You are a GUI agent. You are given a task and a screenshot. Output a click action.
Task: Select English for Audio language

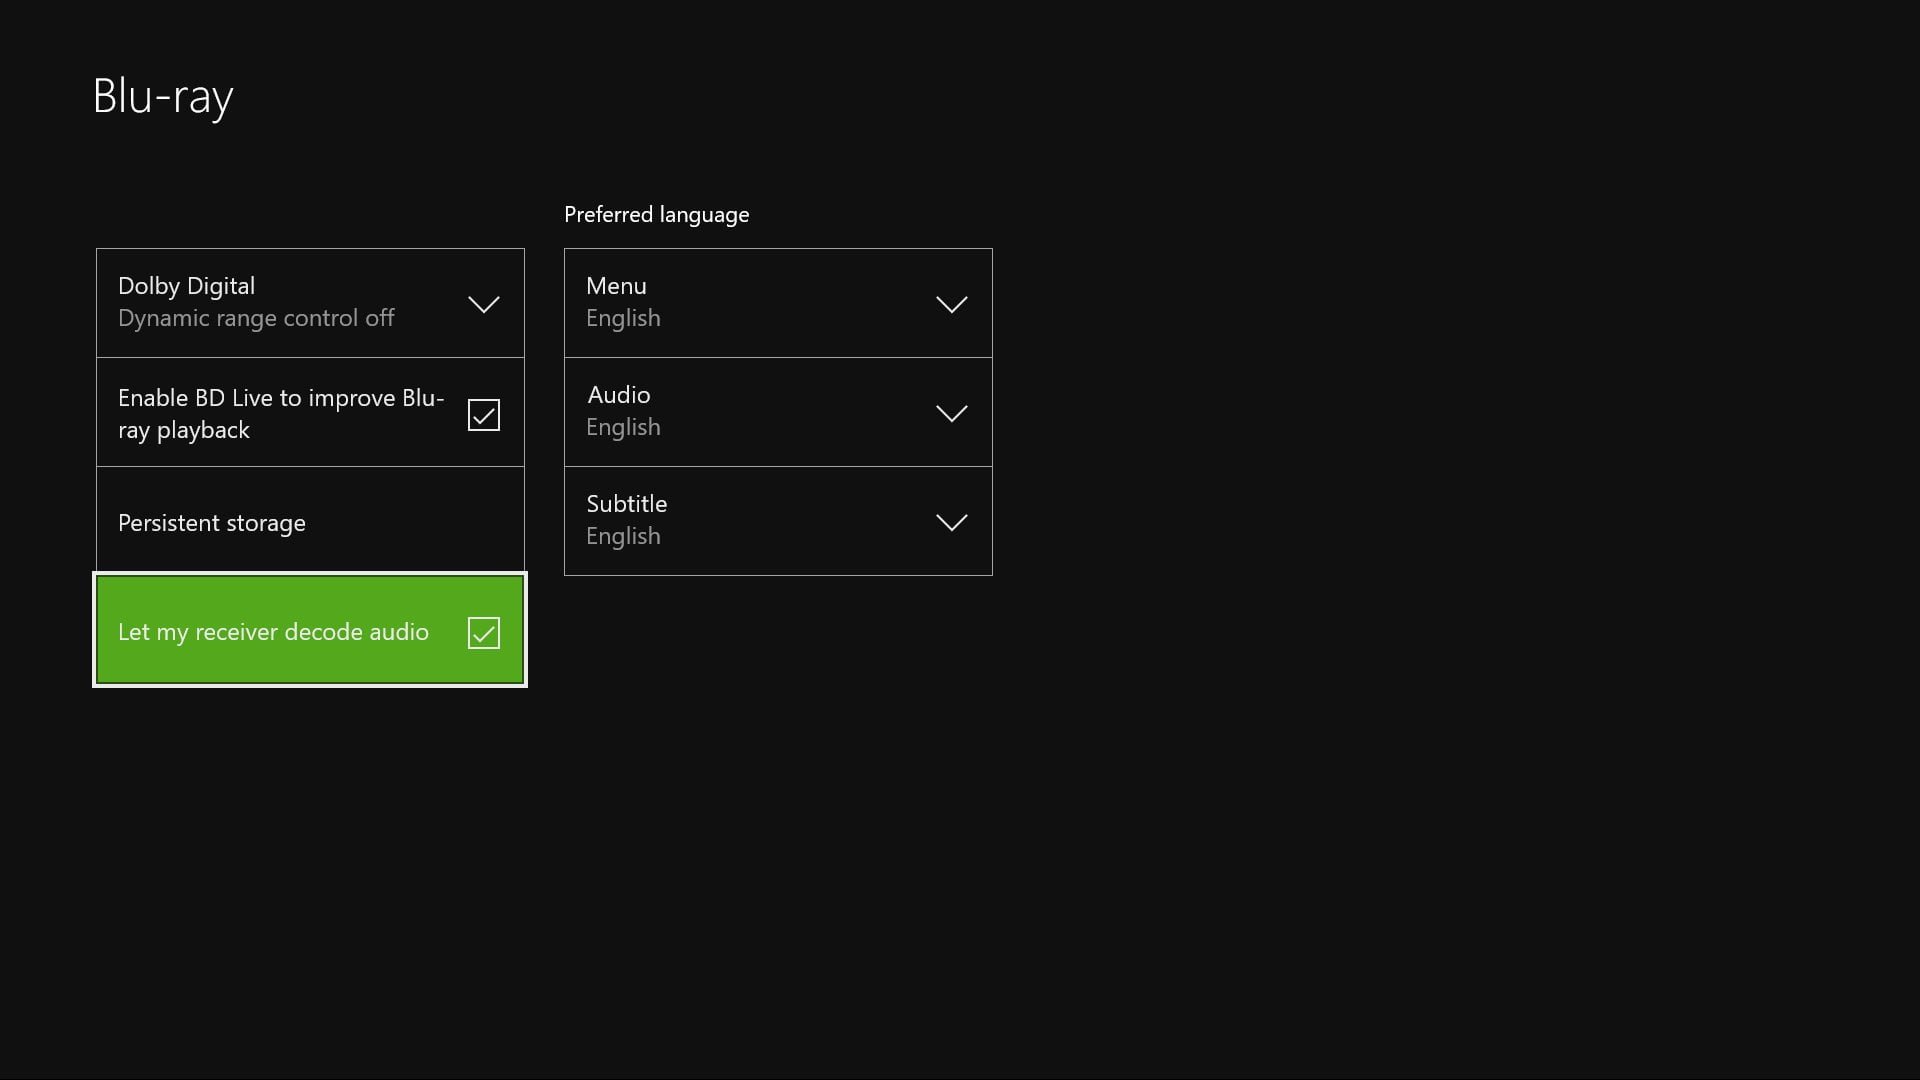(x=778, y=411)
